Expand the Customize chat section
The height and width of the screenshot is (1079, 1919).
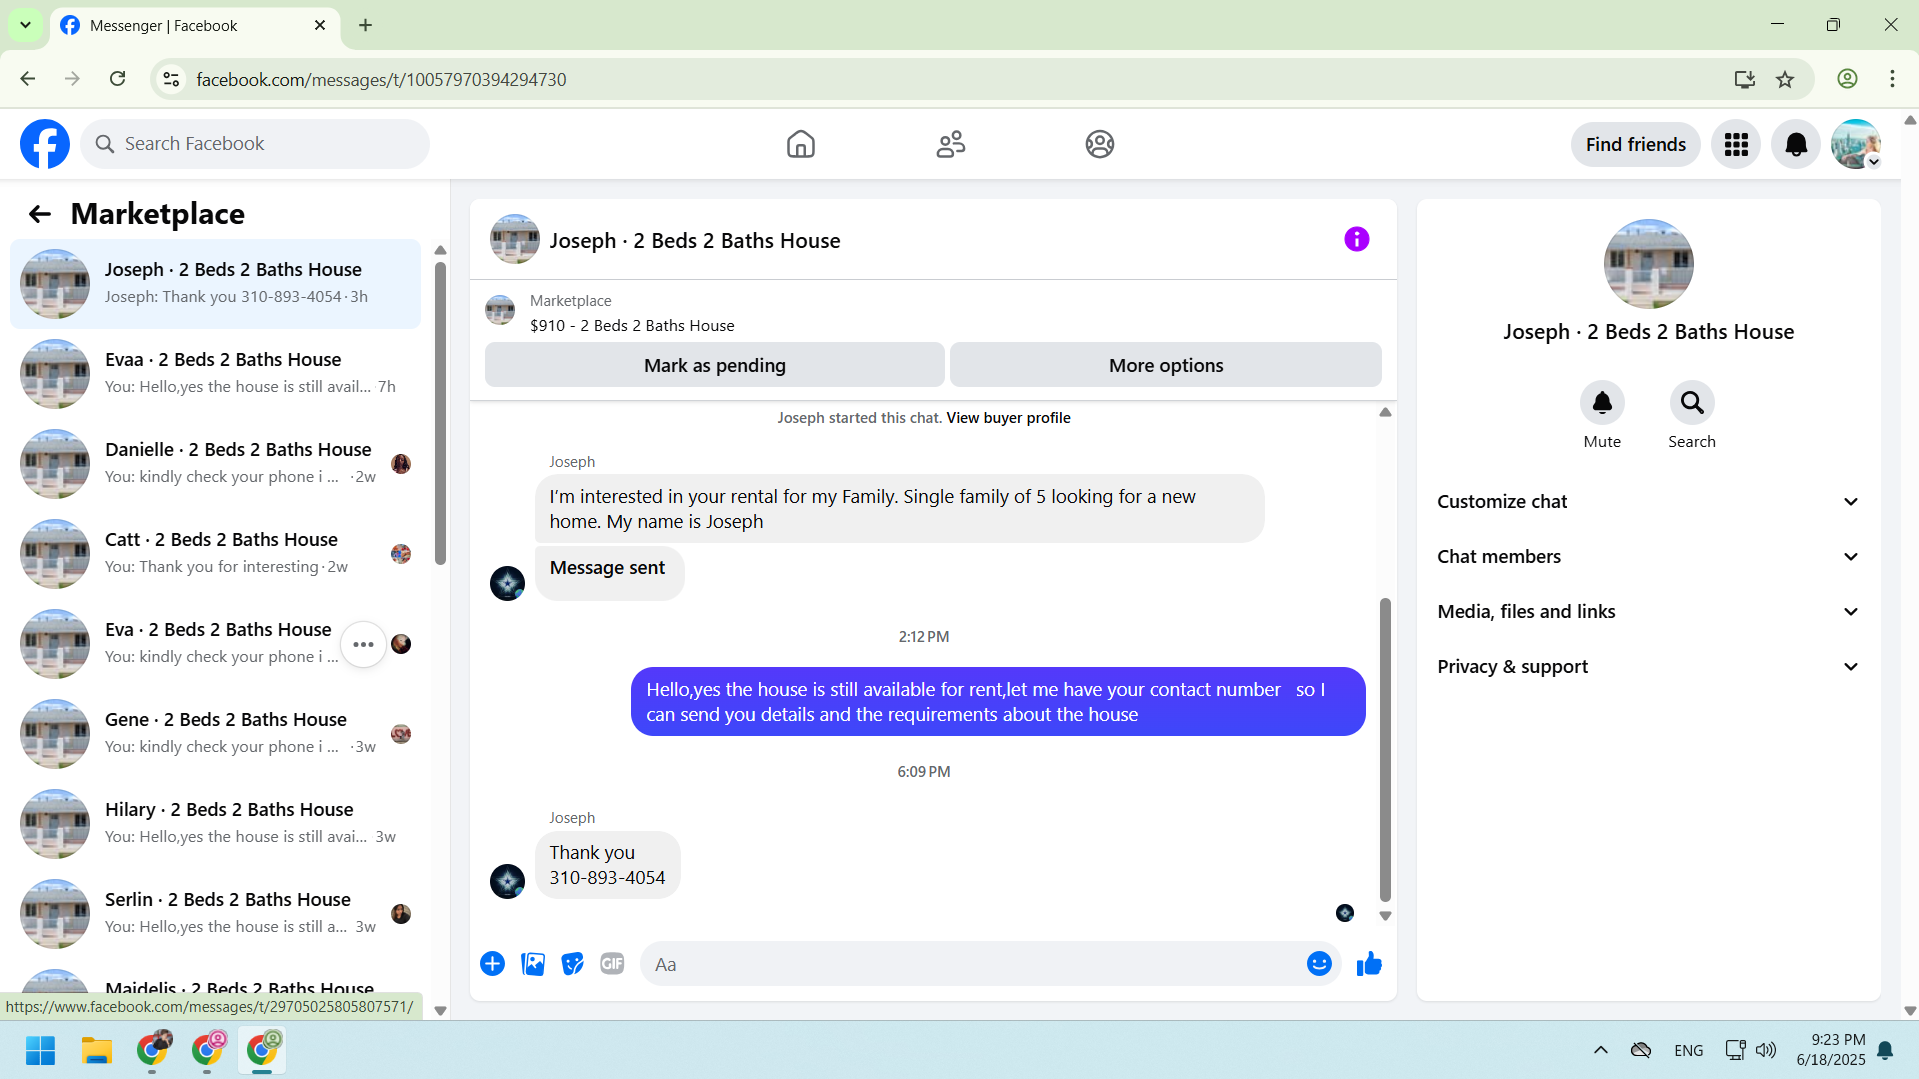pyautogui.click(x=1648, y=502)
